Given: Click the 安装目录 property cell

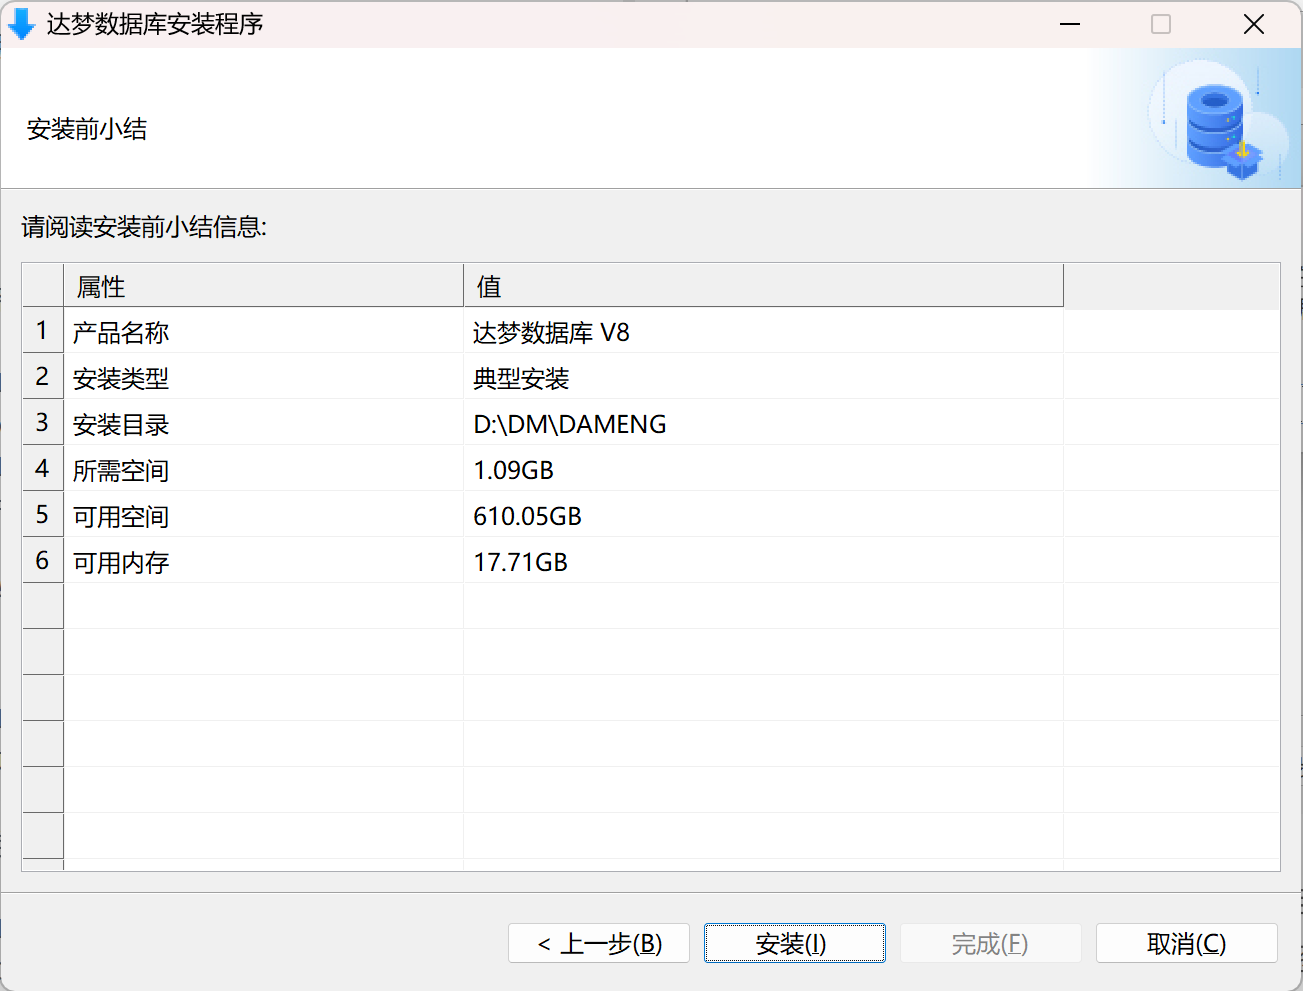Looking at the screenshot, I should (x=264, y=423).
